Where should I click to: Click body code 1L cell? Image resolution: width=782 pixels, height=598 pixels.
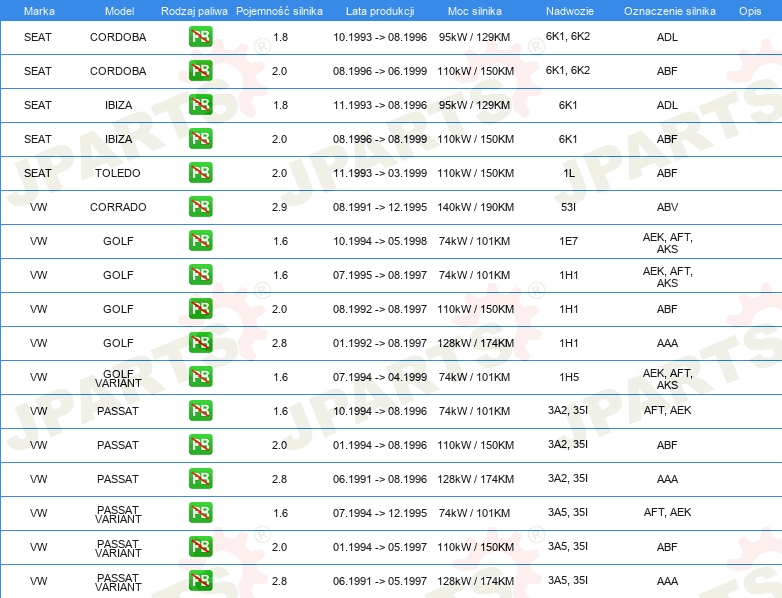569,173
